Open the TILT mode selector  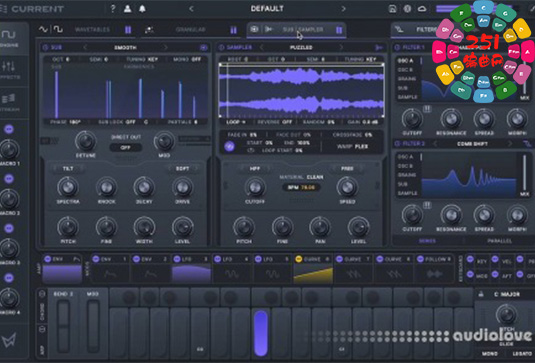click(68, 169)
